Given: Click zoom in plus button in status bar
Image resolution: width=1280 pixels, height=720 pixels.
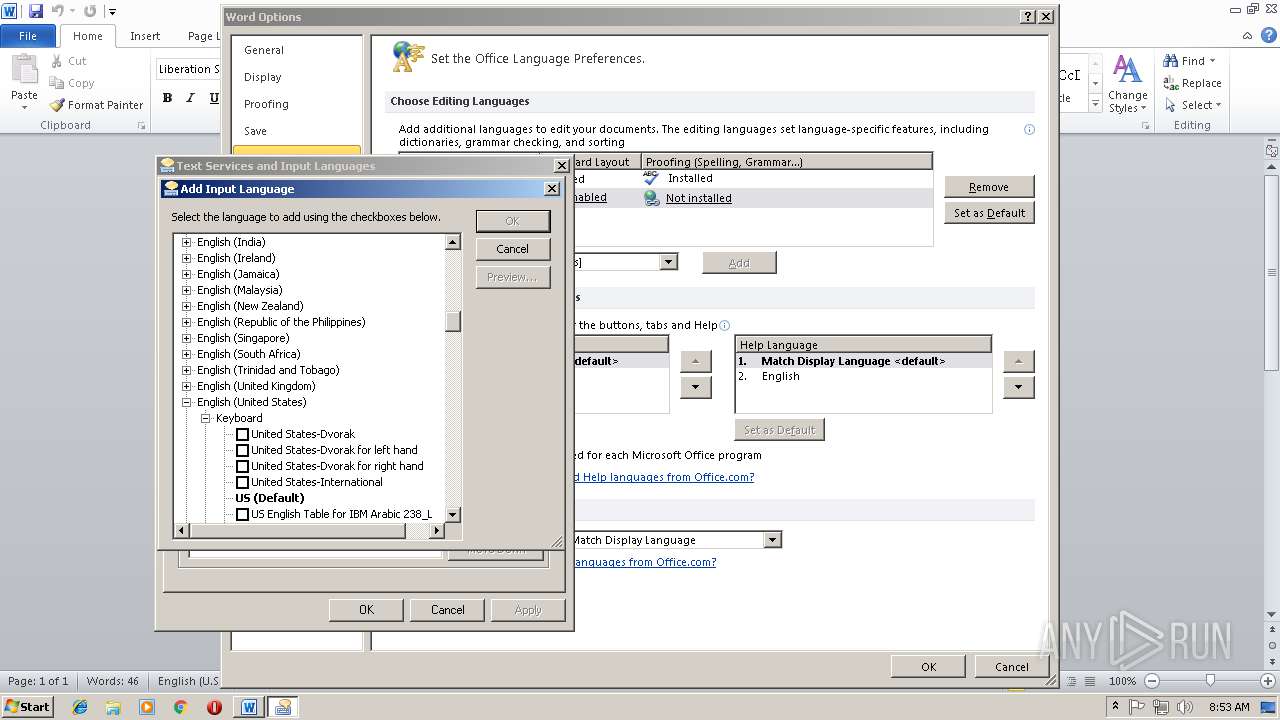Looking at the screenshot, I should [x=1269, y=681].
